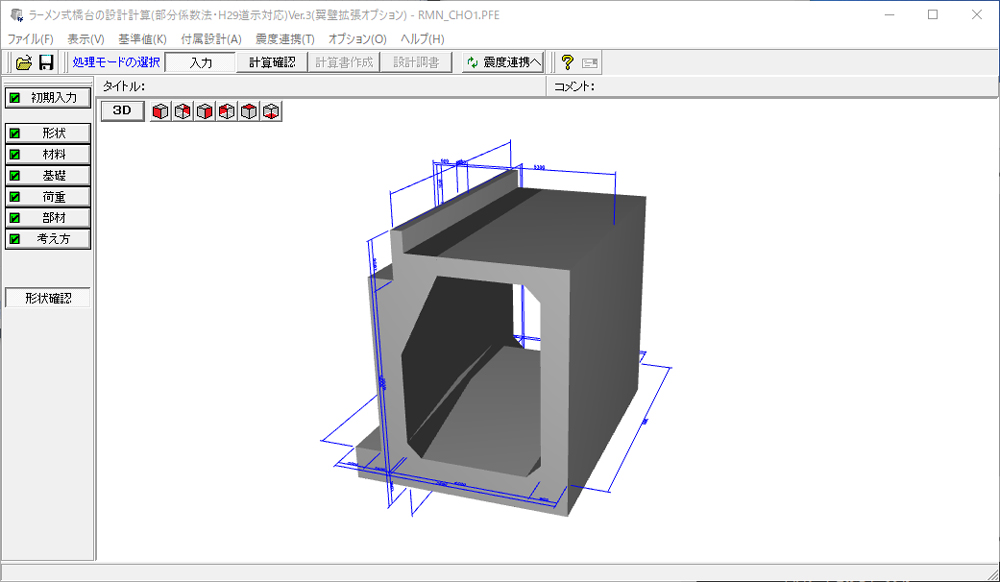Screen dimensions: 1000x582
Task: Open help via the question mark icon
Action: (x=567, y=63)
